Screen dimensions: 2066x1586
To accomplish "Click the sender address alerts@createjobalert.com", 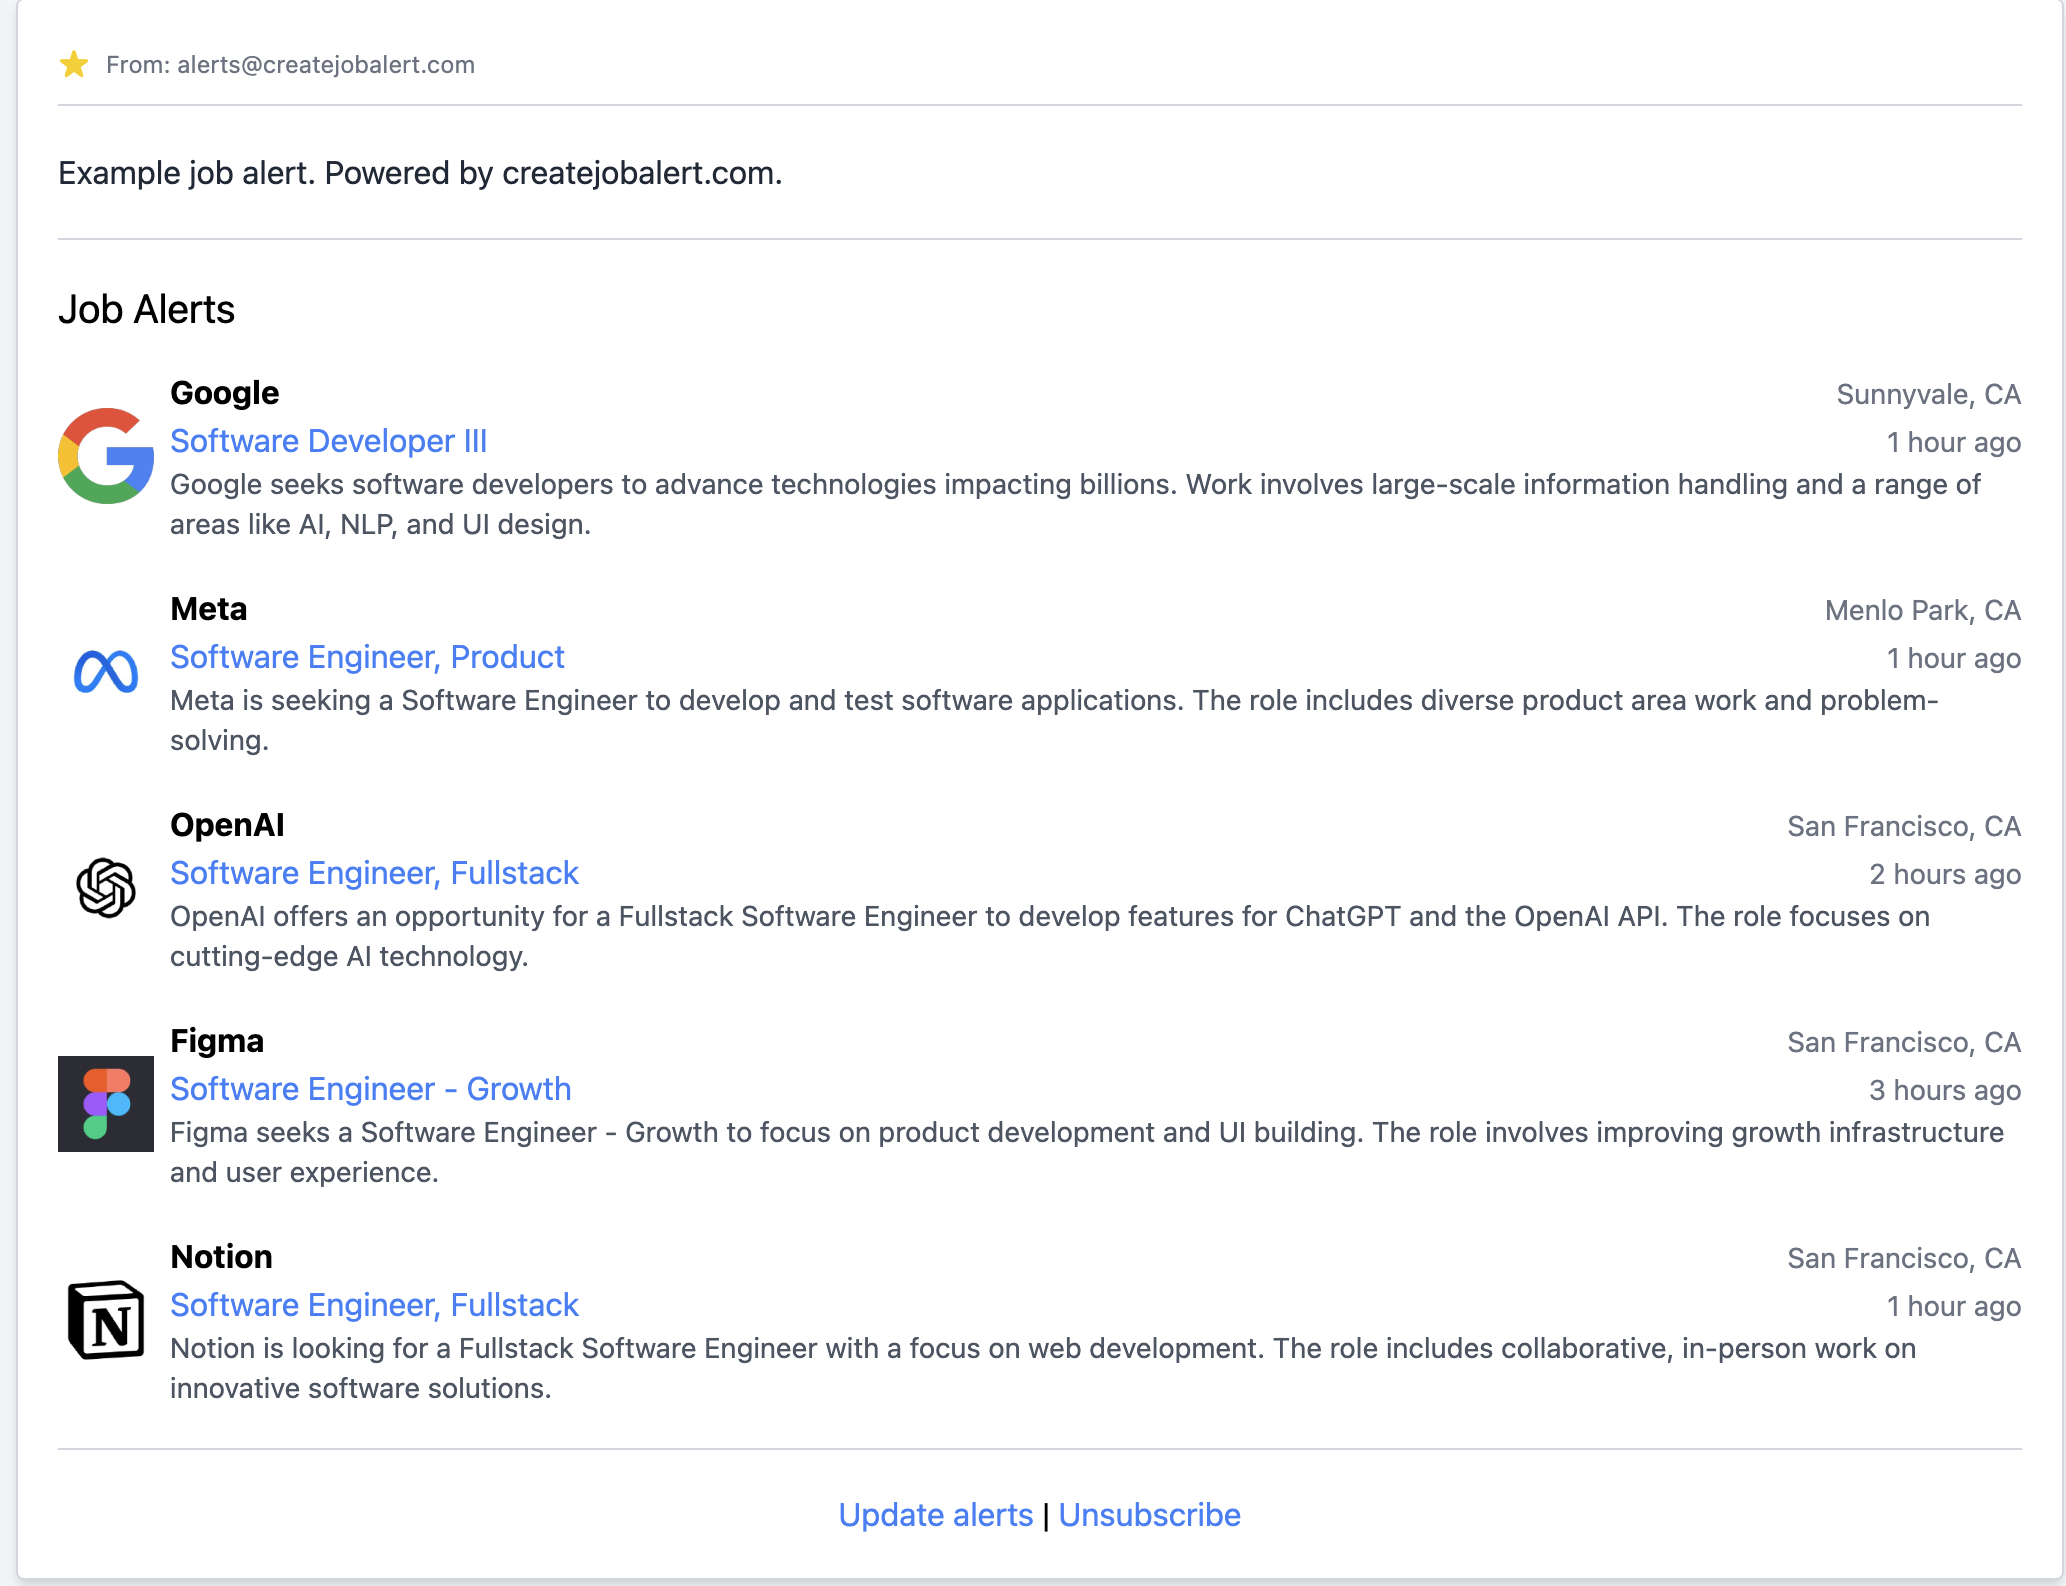I will point(325,65).
